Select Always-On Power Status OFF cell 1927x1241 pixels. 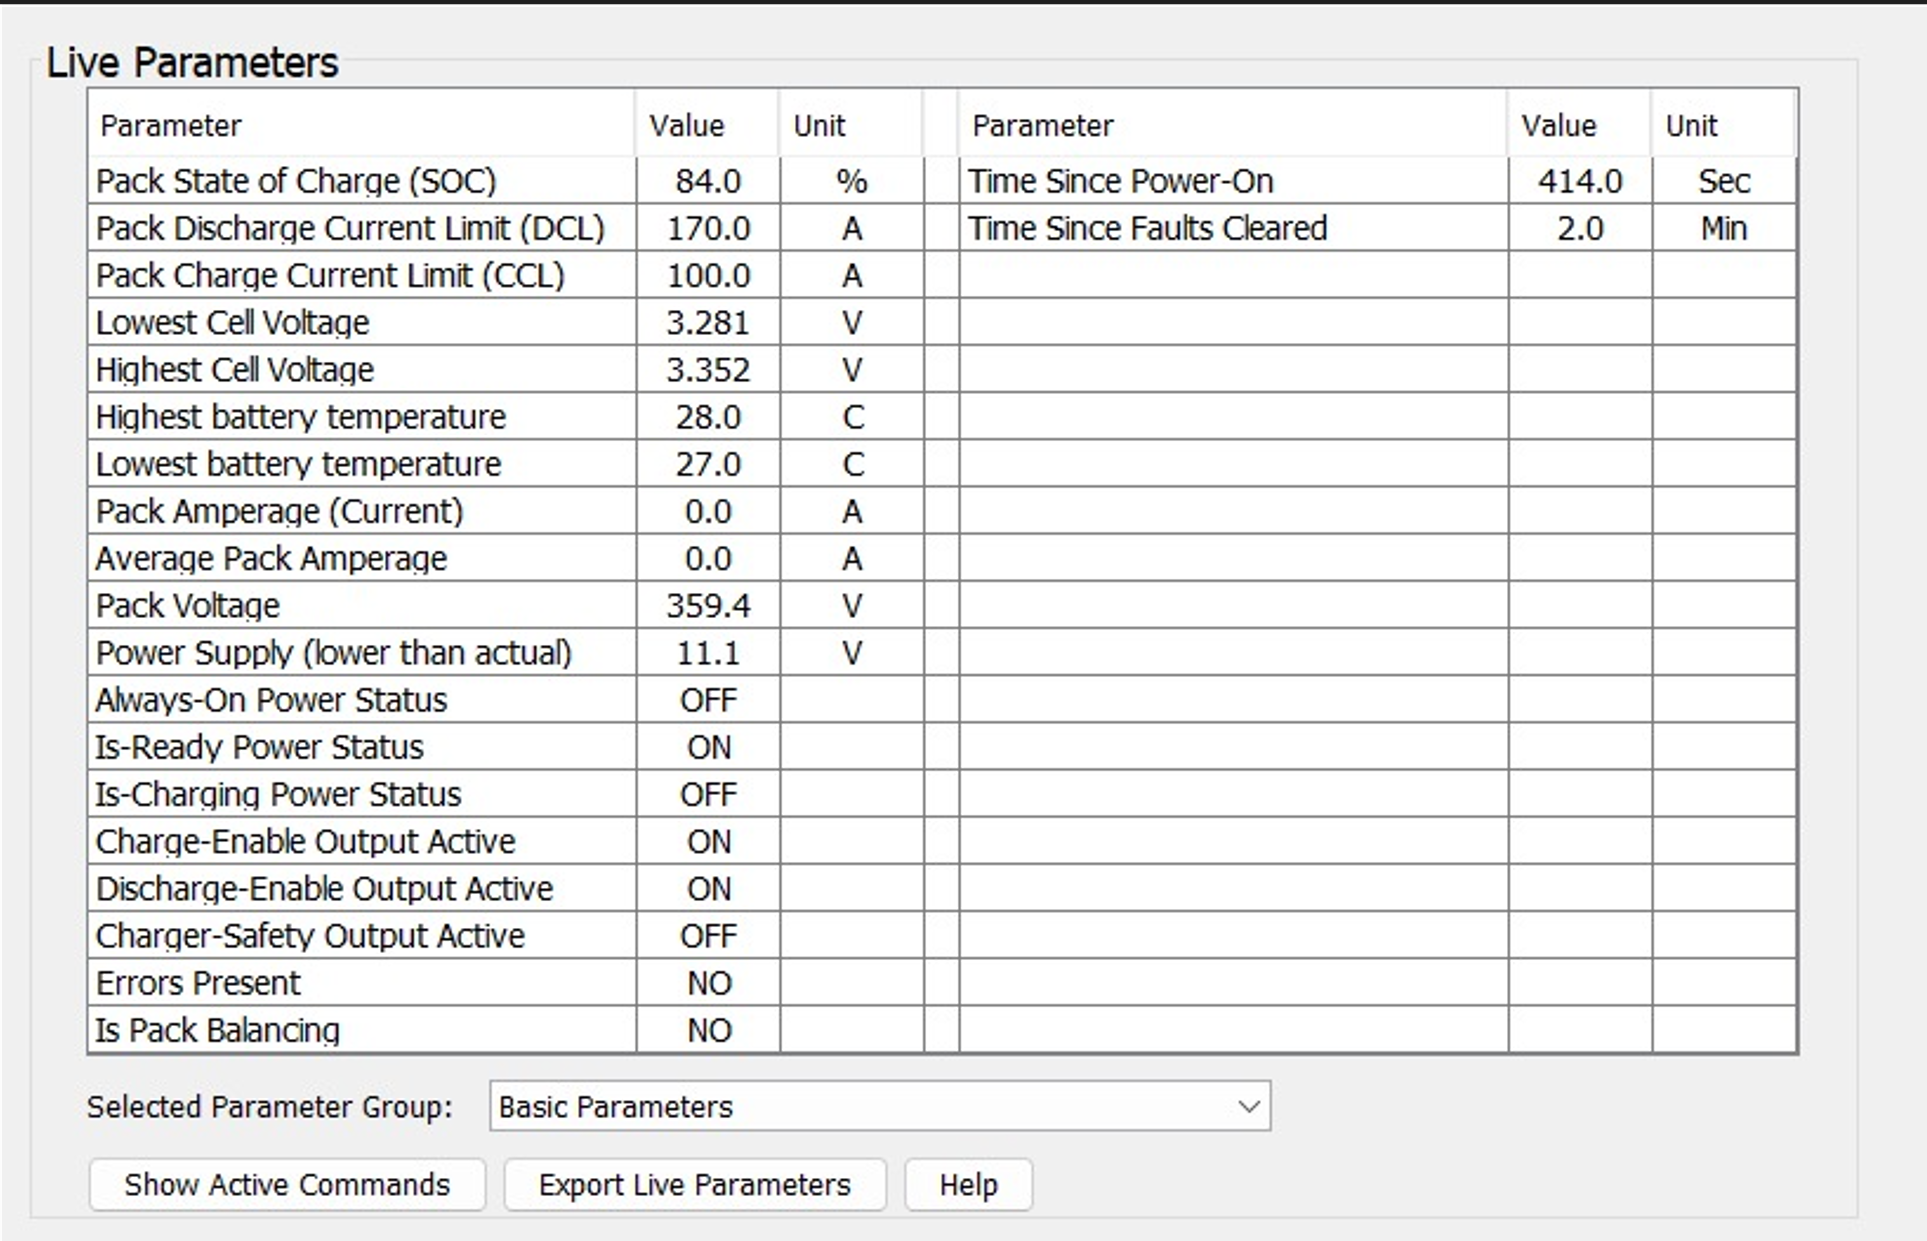click(x=707, y=700)
